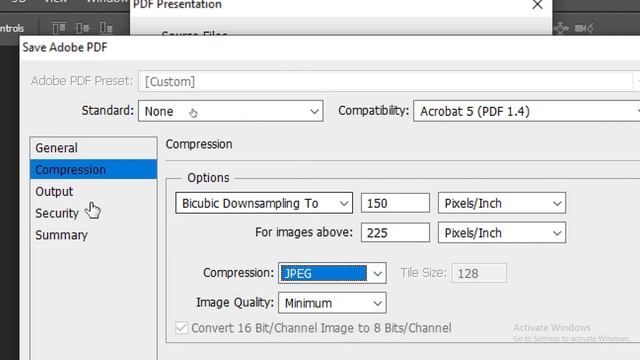Open the Compatibility dropdown showing Acrobat 5
Image resolution: width=640 pixels, height=360 pixels.
527,111
